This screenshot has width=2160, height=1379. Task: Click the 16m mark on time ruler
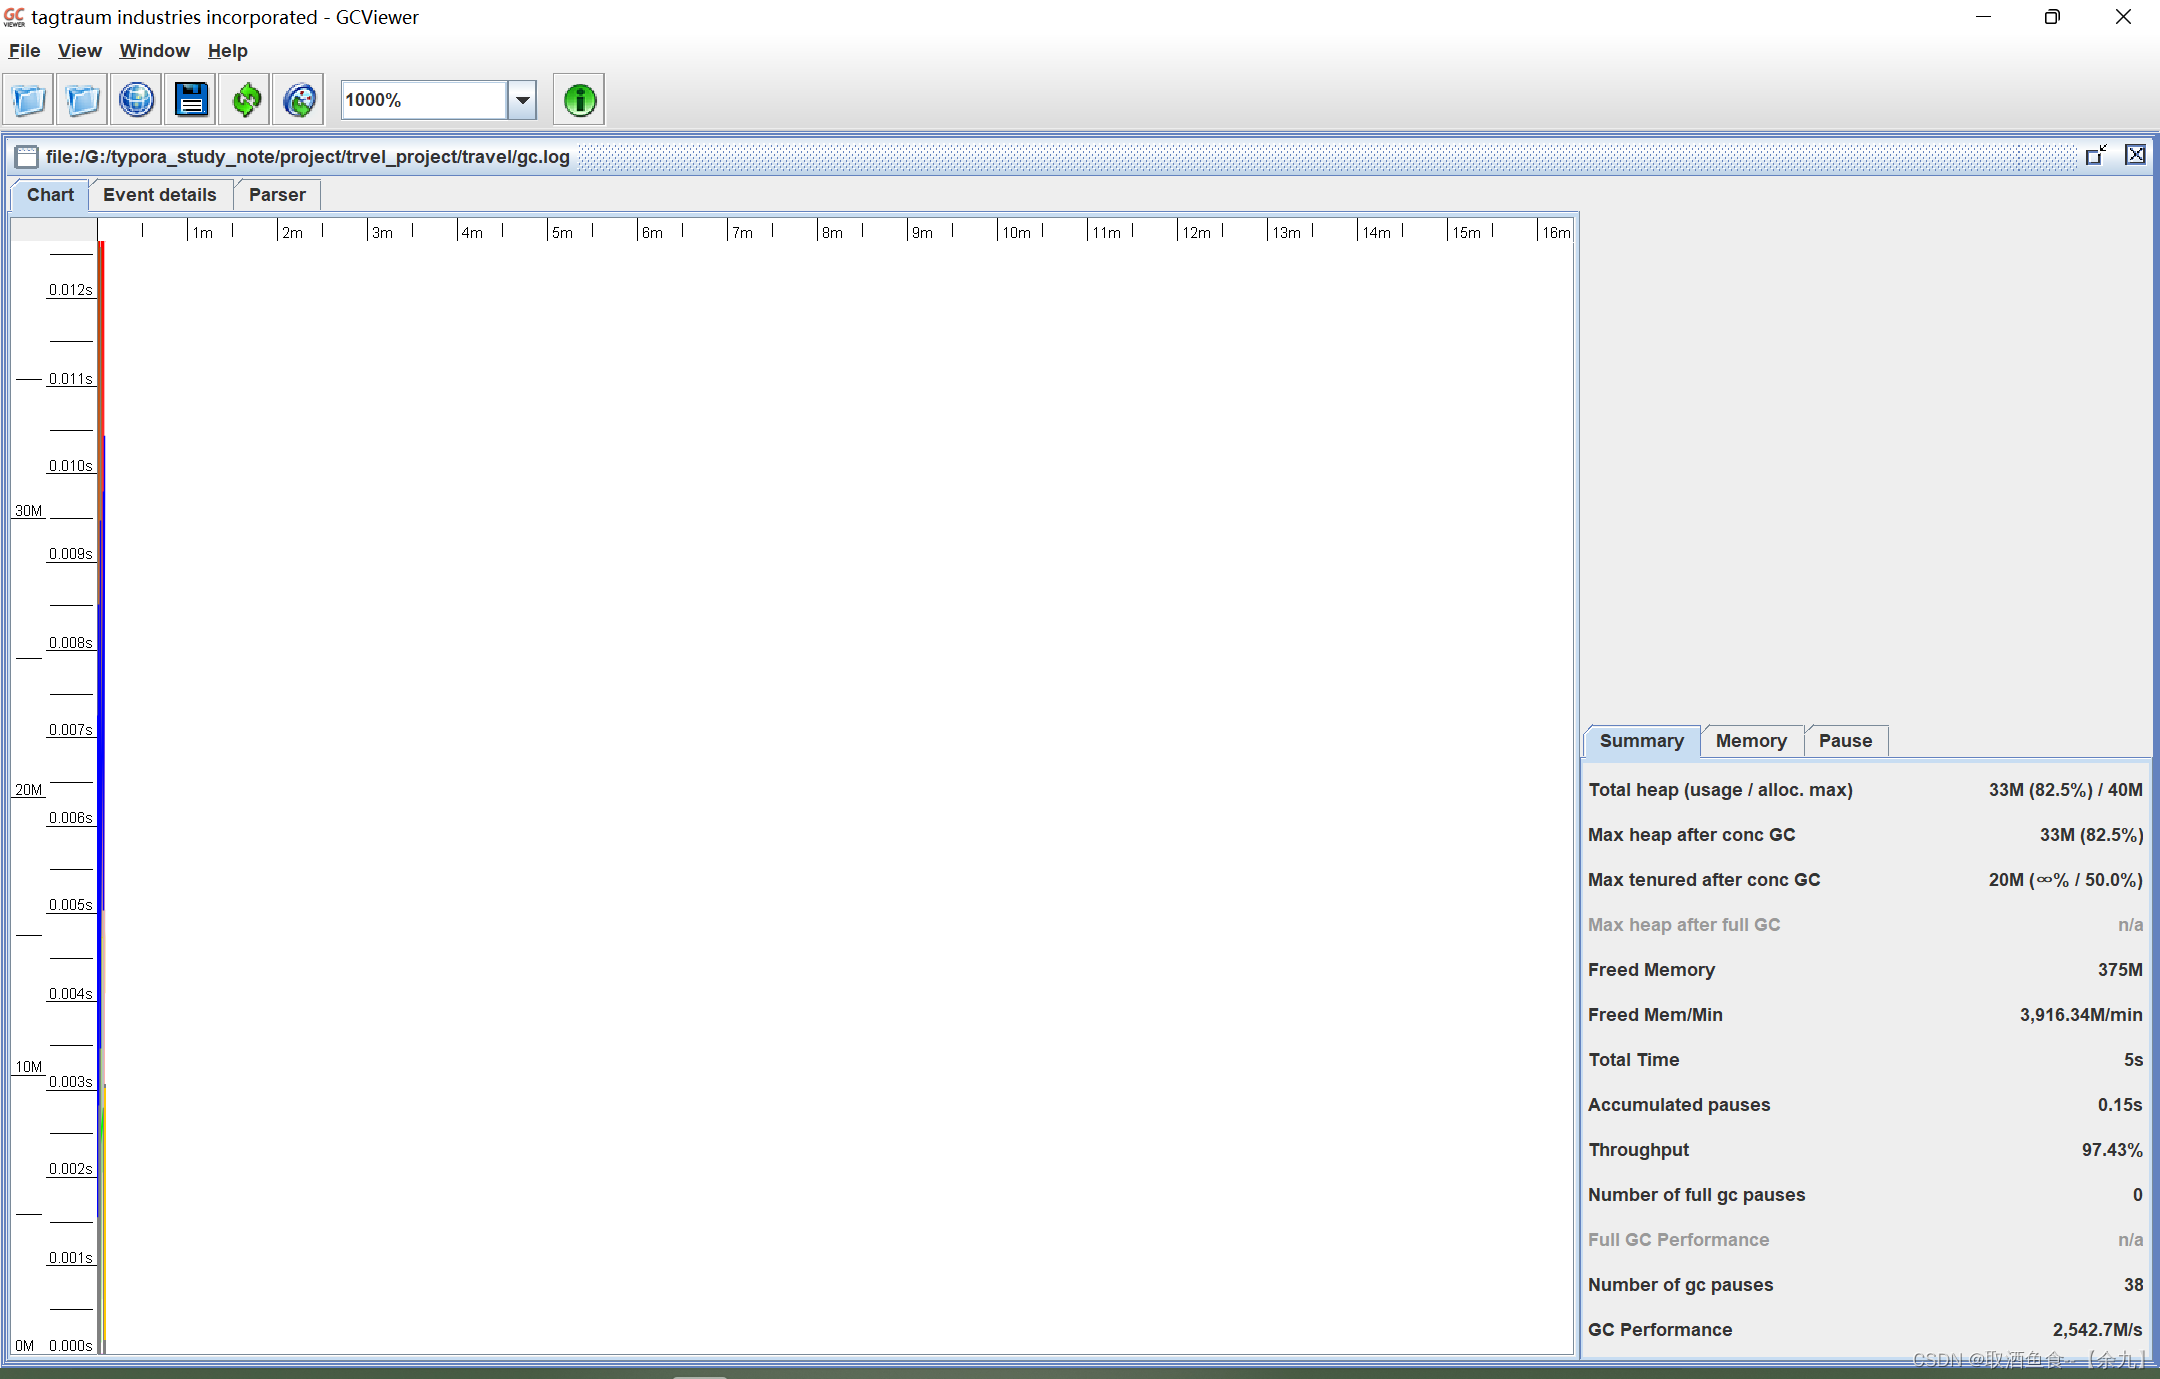point(1556,232)
